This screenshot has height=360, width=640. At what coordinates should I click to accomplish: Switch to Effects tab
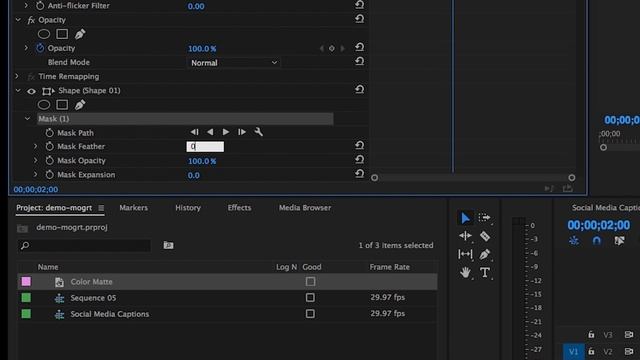[239, 208]
